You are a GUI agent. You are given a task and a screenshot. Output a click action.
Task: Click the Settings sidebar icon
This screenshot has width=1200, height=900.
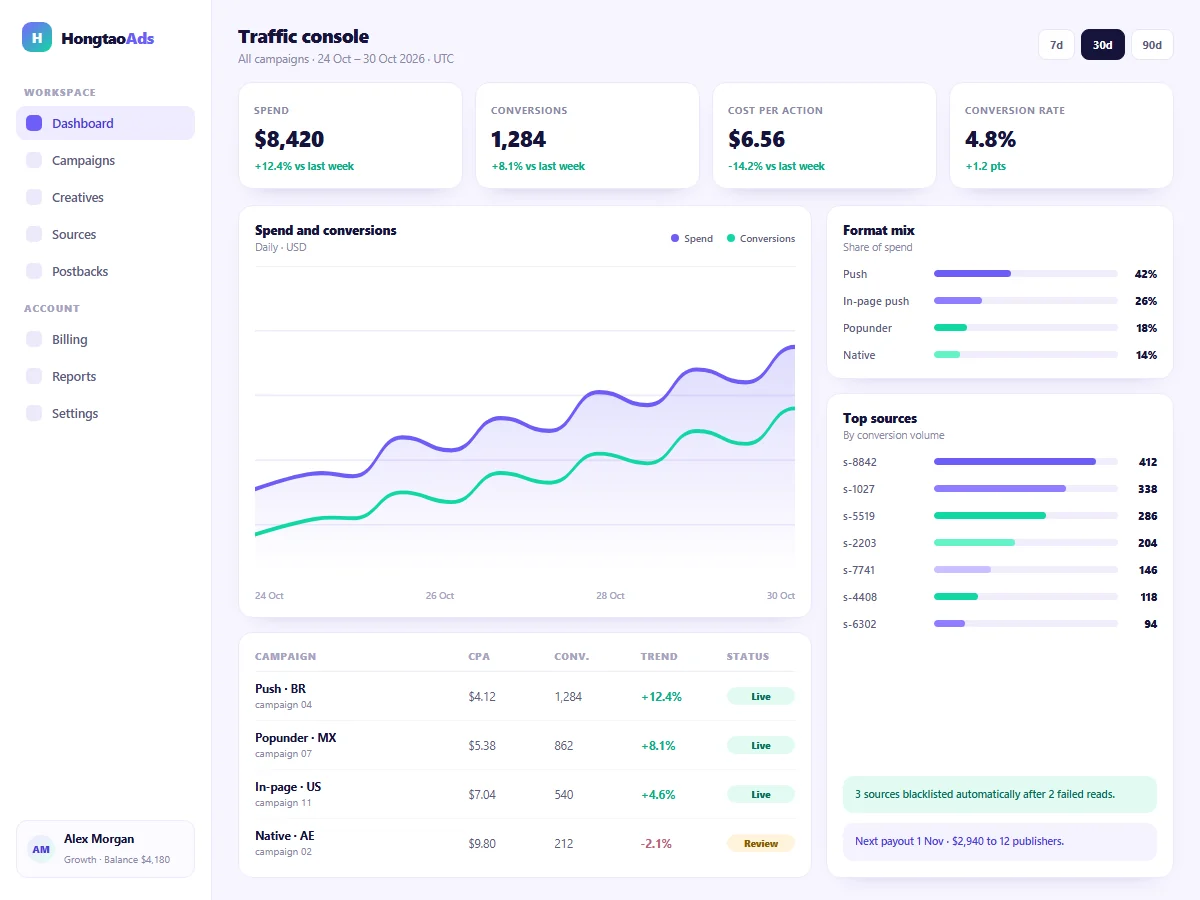34,413
